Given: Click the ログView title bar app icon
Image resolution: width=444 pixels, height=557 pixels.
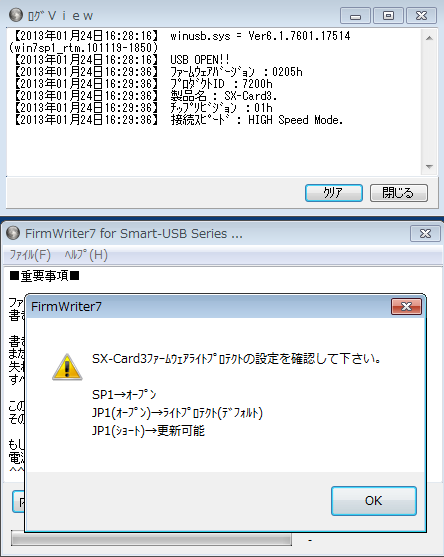Looking at the screenshot, I should point(16,15).
